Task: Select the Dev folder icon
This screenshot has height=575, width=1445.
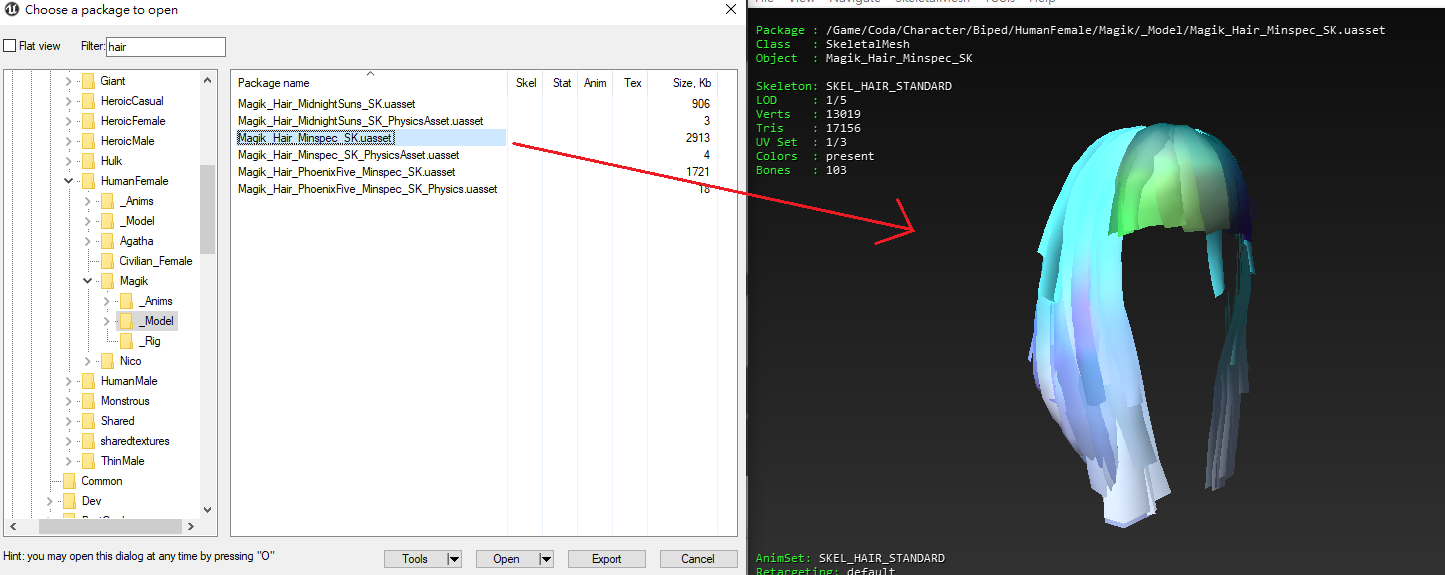Action: [69, 501]
